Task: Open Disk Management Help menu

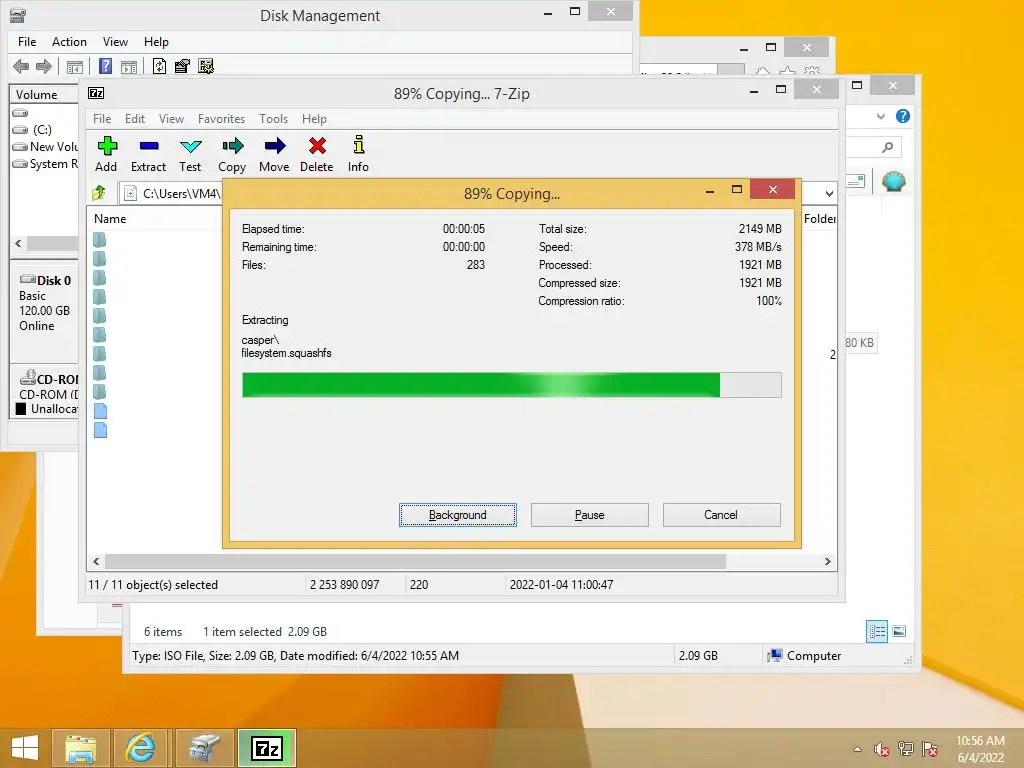Action: coord(156,42)
